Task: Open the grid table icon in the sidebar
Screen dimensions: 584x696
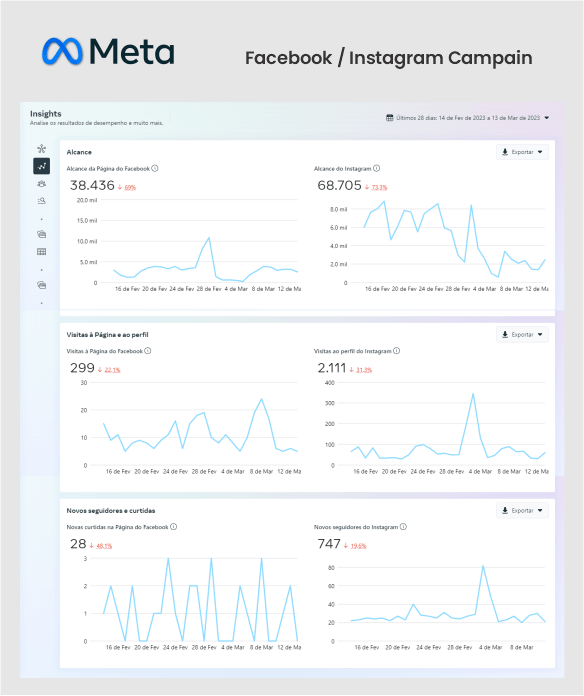Action: click(42, 252)
